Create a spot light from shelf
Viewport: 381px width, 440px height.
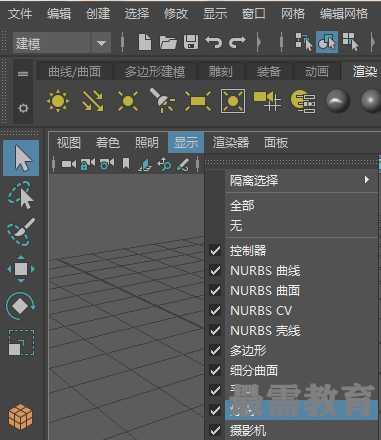pos(162,100)
